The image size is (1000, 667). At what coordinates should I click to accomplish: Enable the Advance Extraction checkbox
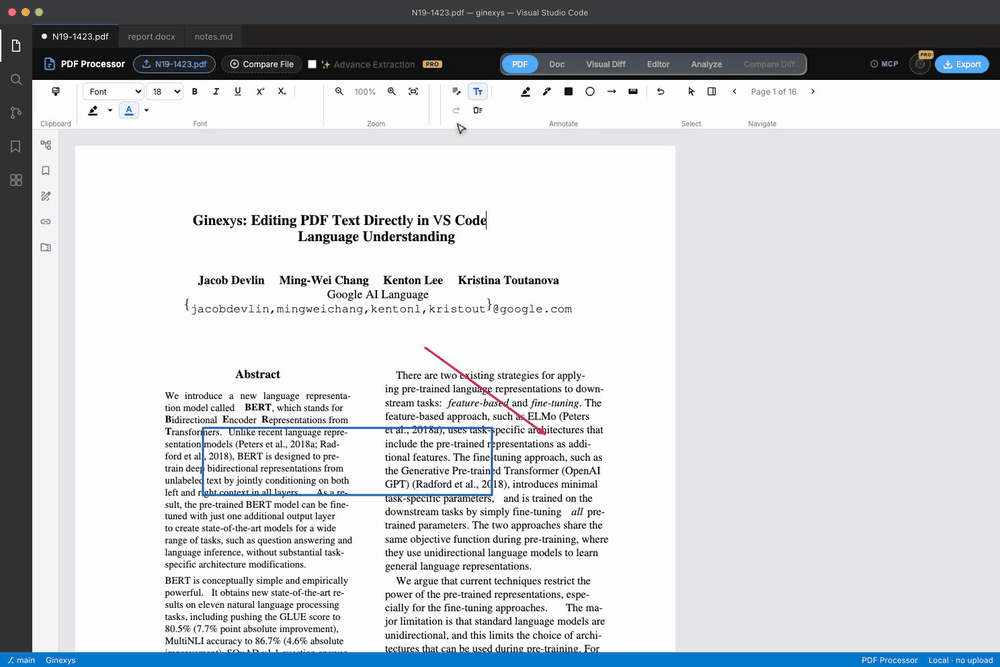[x=312, y=64]
